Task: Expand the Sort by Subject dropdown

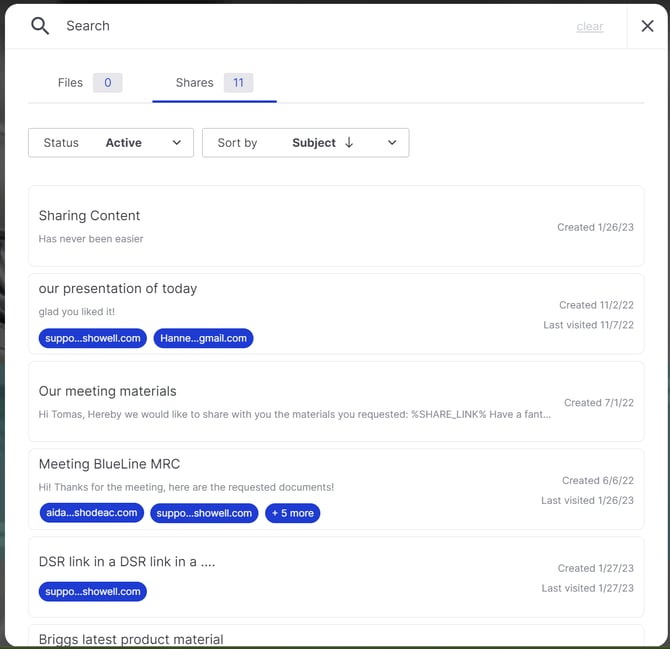Action: pos(305,143)
